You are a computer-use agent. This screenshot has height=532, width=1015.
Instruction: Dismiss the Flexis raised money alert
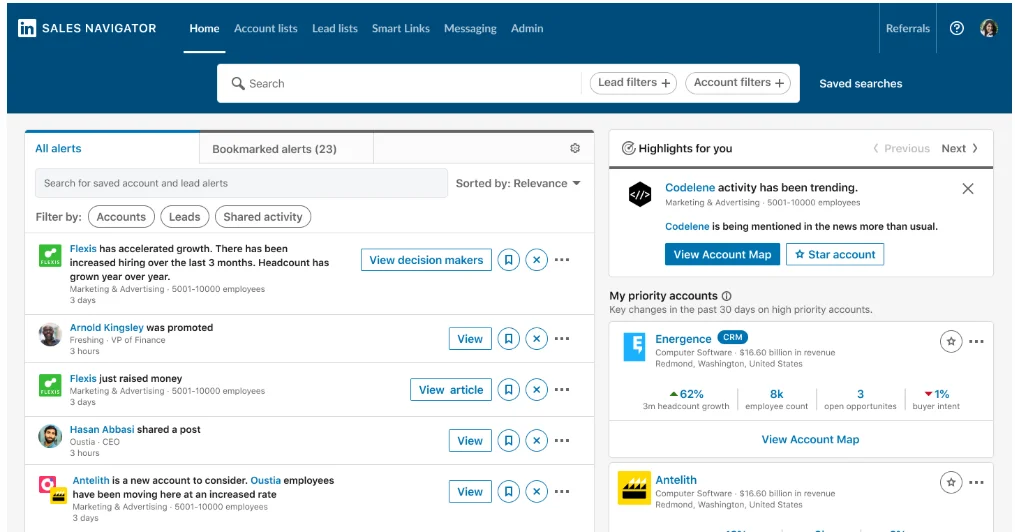[x=537, y=390]
